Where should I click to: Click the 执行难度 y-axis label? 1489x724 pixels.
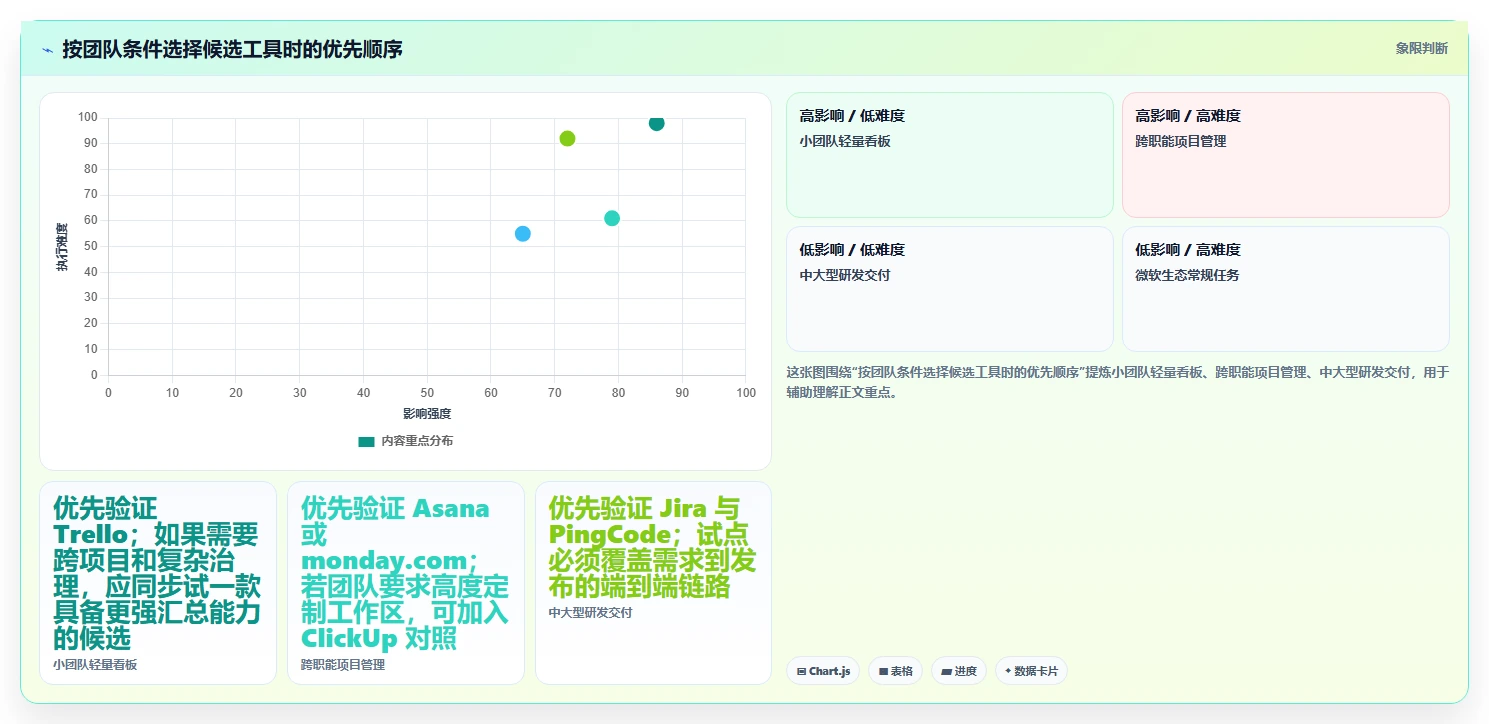coord(62,247)
